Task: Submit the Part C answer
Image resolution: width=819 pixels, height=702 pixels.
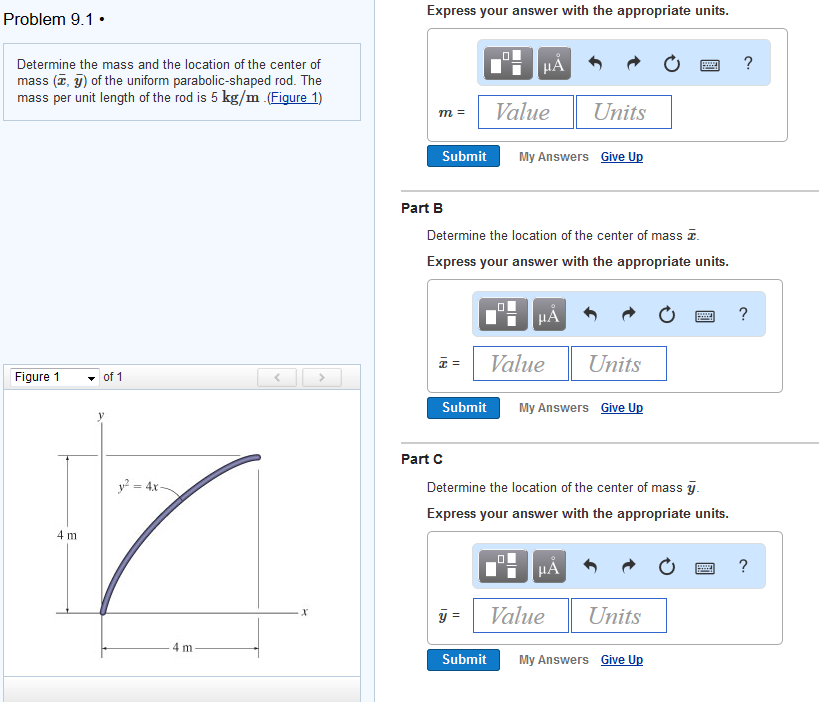Action: click(x=463, y=660)
